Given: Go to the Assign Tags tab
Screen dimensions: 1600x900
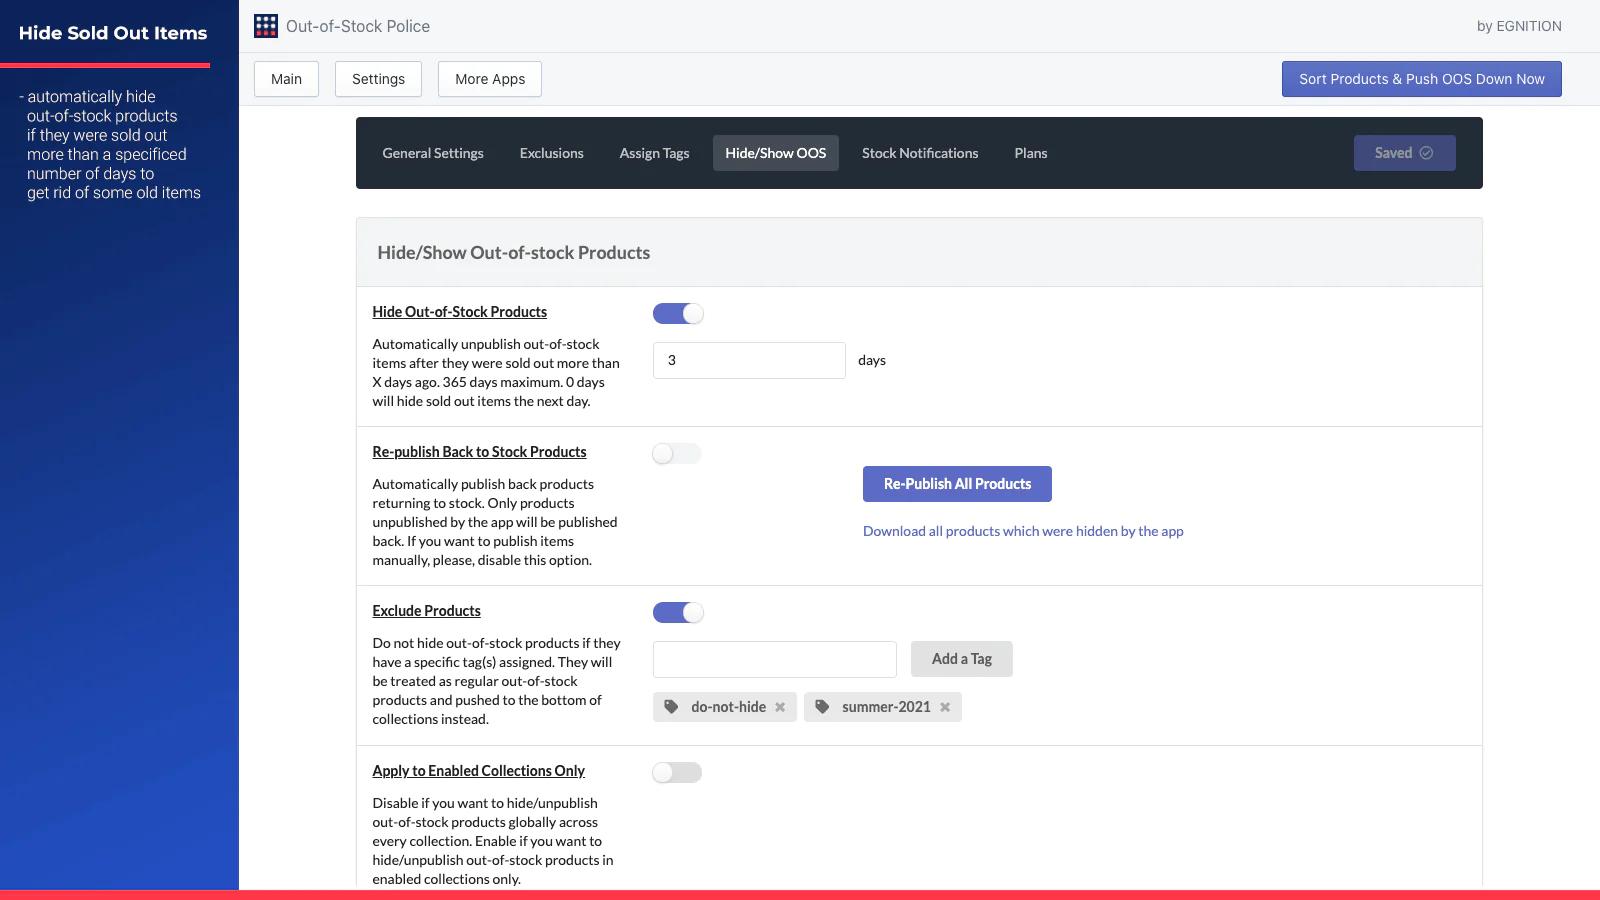Looking at the screenshot, I should tap(654, 153).
